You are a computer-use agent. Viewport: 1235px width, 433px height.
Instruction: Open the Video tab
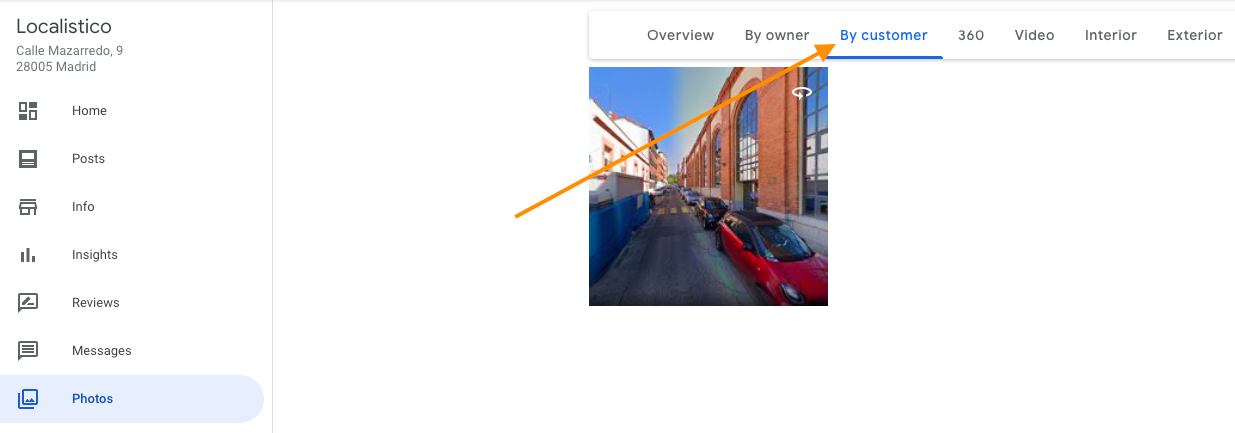(1034, 35)
